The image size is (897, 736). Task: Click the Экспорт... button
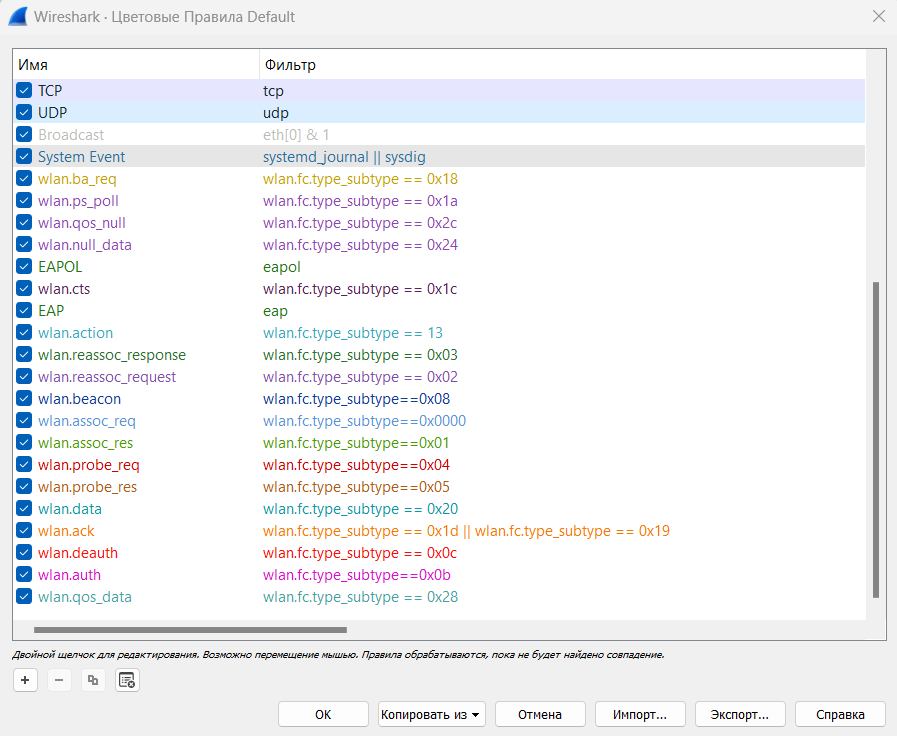tap(740, 714)
